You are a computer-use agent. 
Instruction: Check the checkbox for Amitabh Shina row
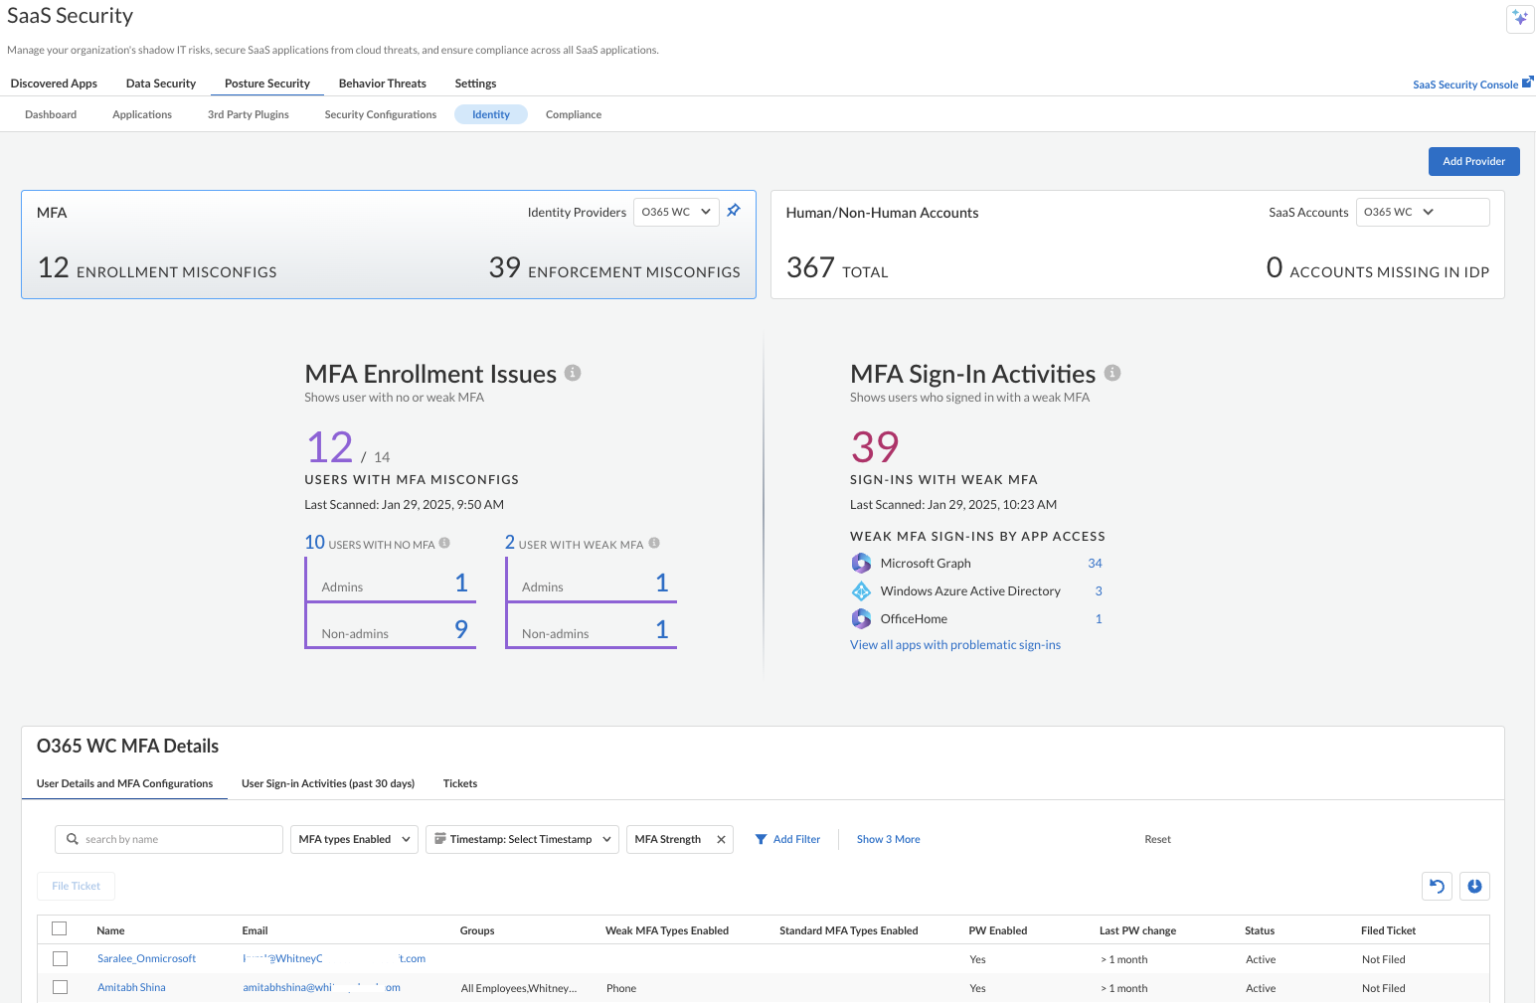point(59,987)
